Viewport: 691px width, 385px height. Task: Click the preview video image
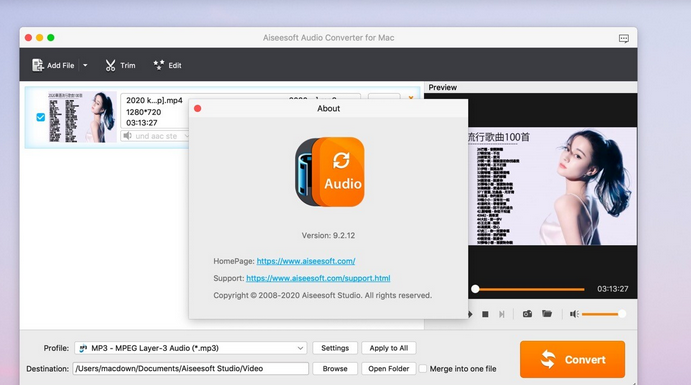coord(552,186)
